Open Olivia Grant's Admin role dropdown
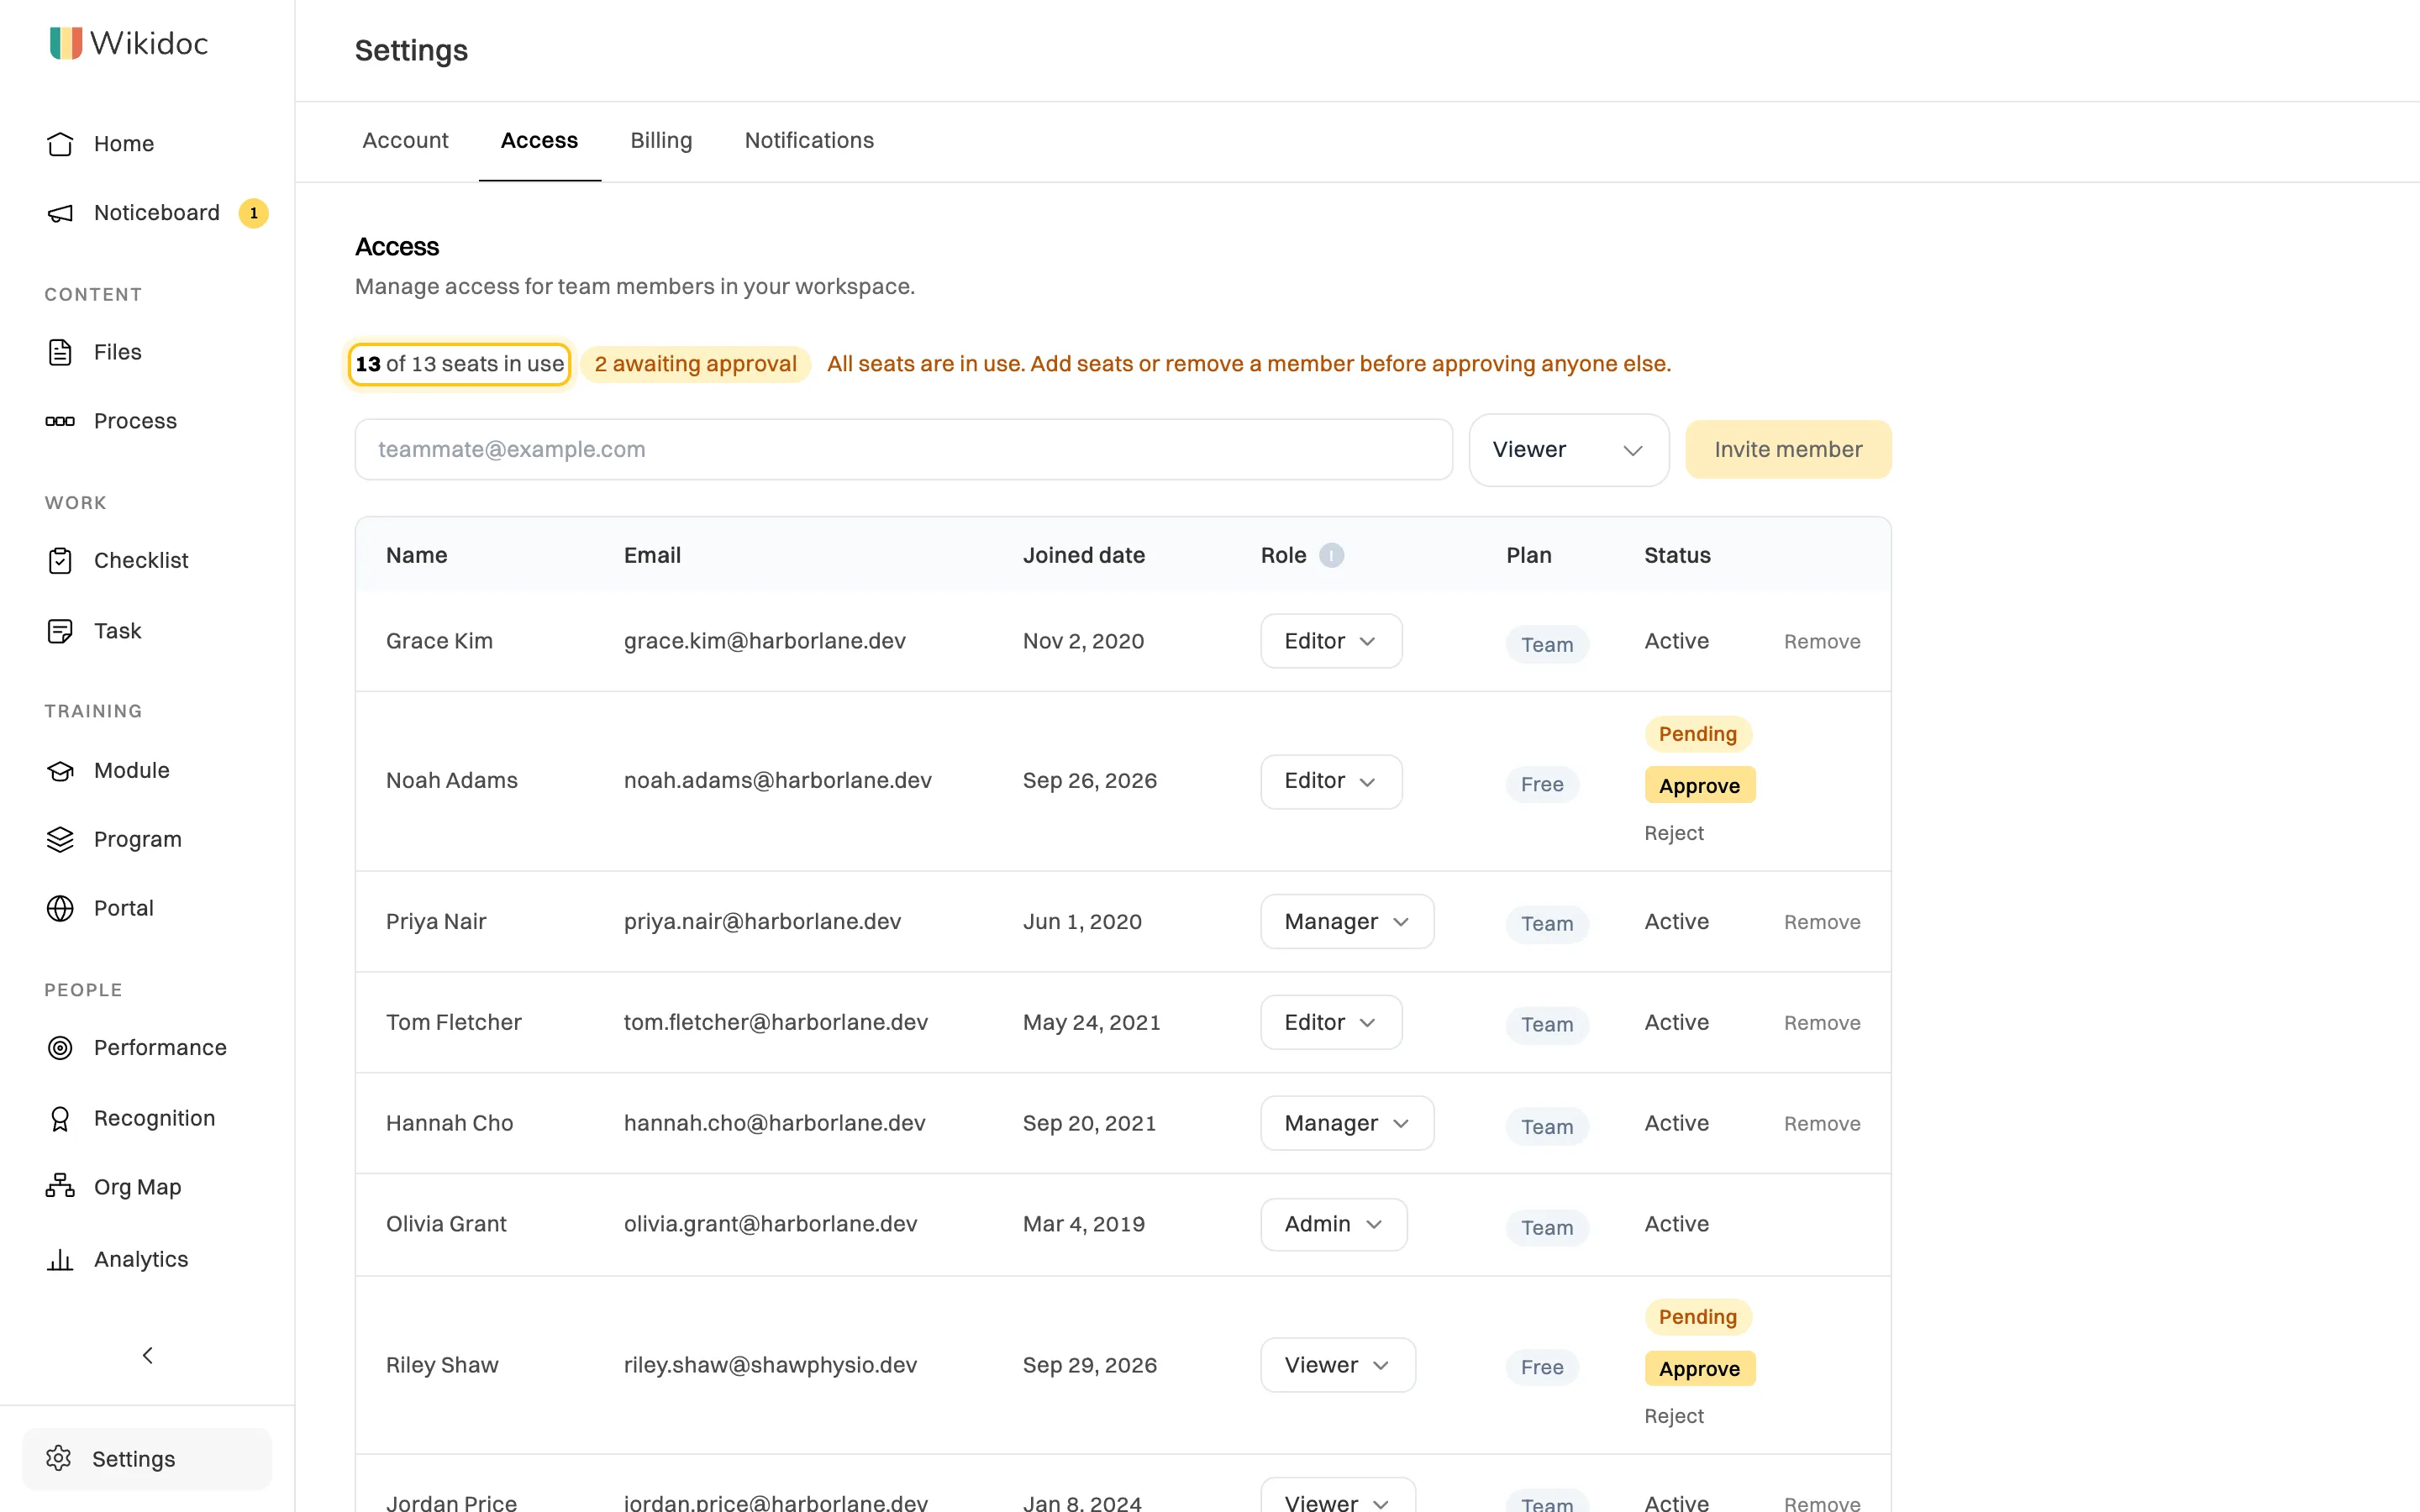2420x1512 pixels. [x=1333, y=1224]
